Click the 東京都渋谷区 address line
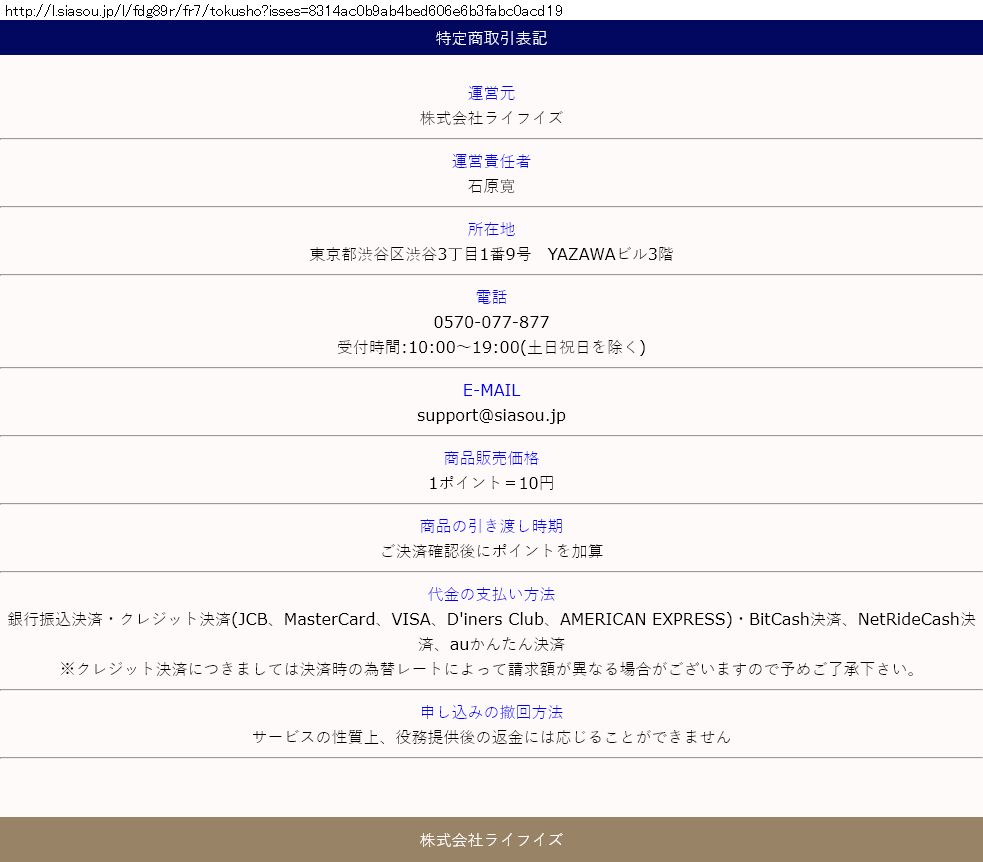The width and height of the screenshot is (983, 862). (x=491, y=254)
